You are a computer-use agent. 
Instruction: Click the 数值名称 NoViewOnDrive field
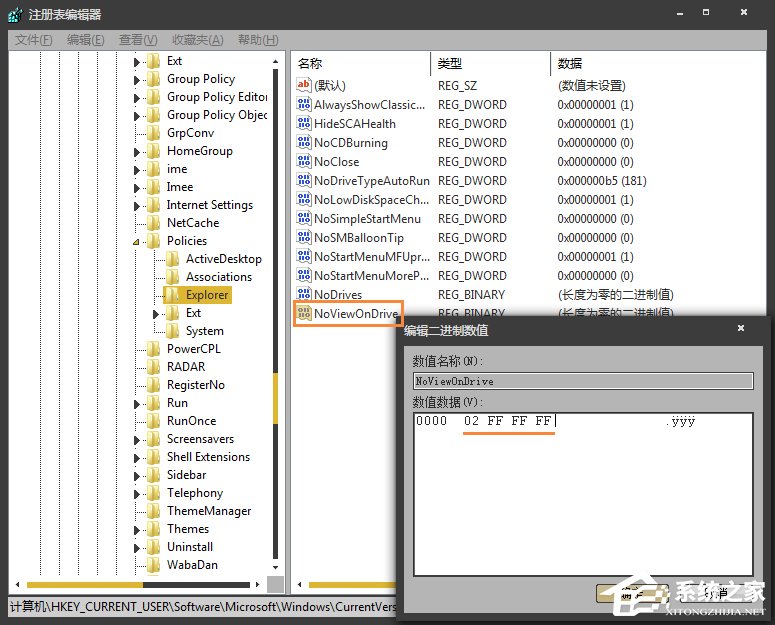582,381
